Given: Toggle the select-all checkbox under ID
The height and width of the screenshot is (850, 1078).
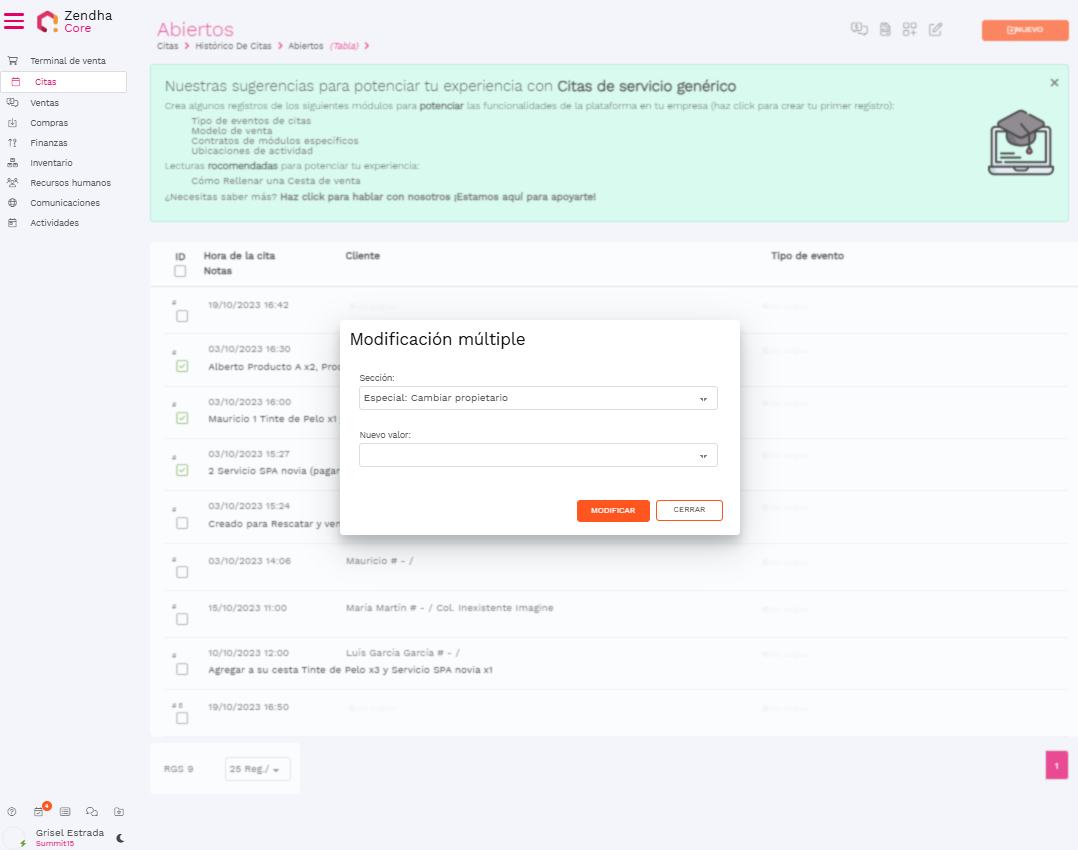Looking at the screenshot, I should tap(180, 271).
